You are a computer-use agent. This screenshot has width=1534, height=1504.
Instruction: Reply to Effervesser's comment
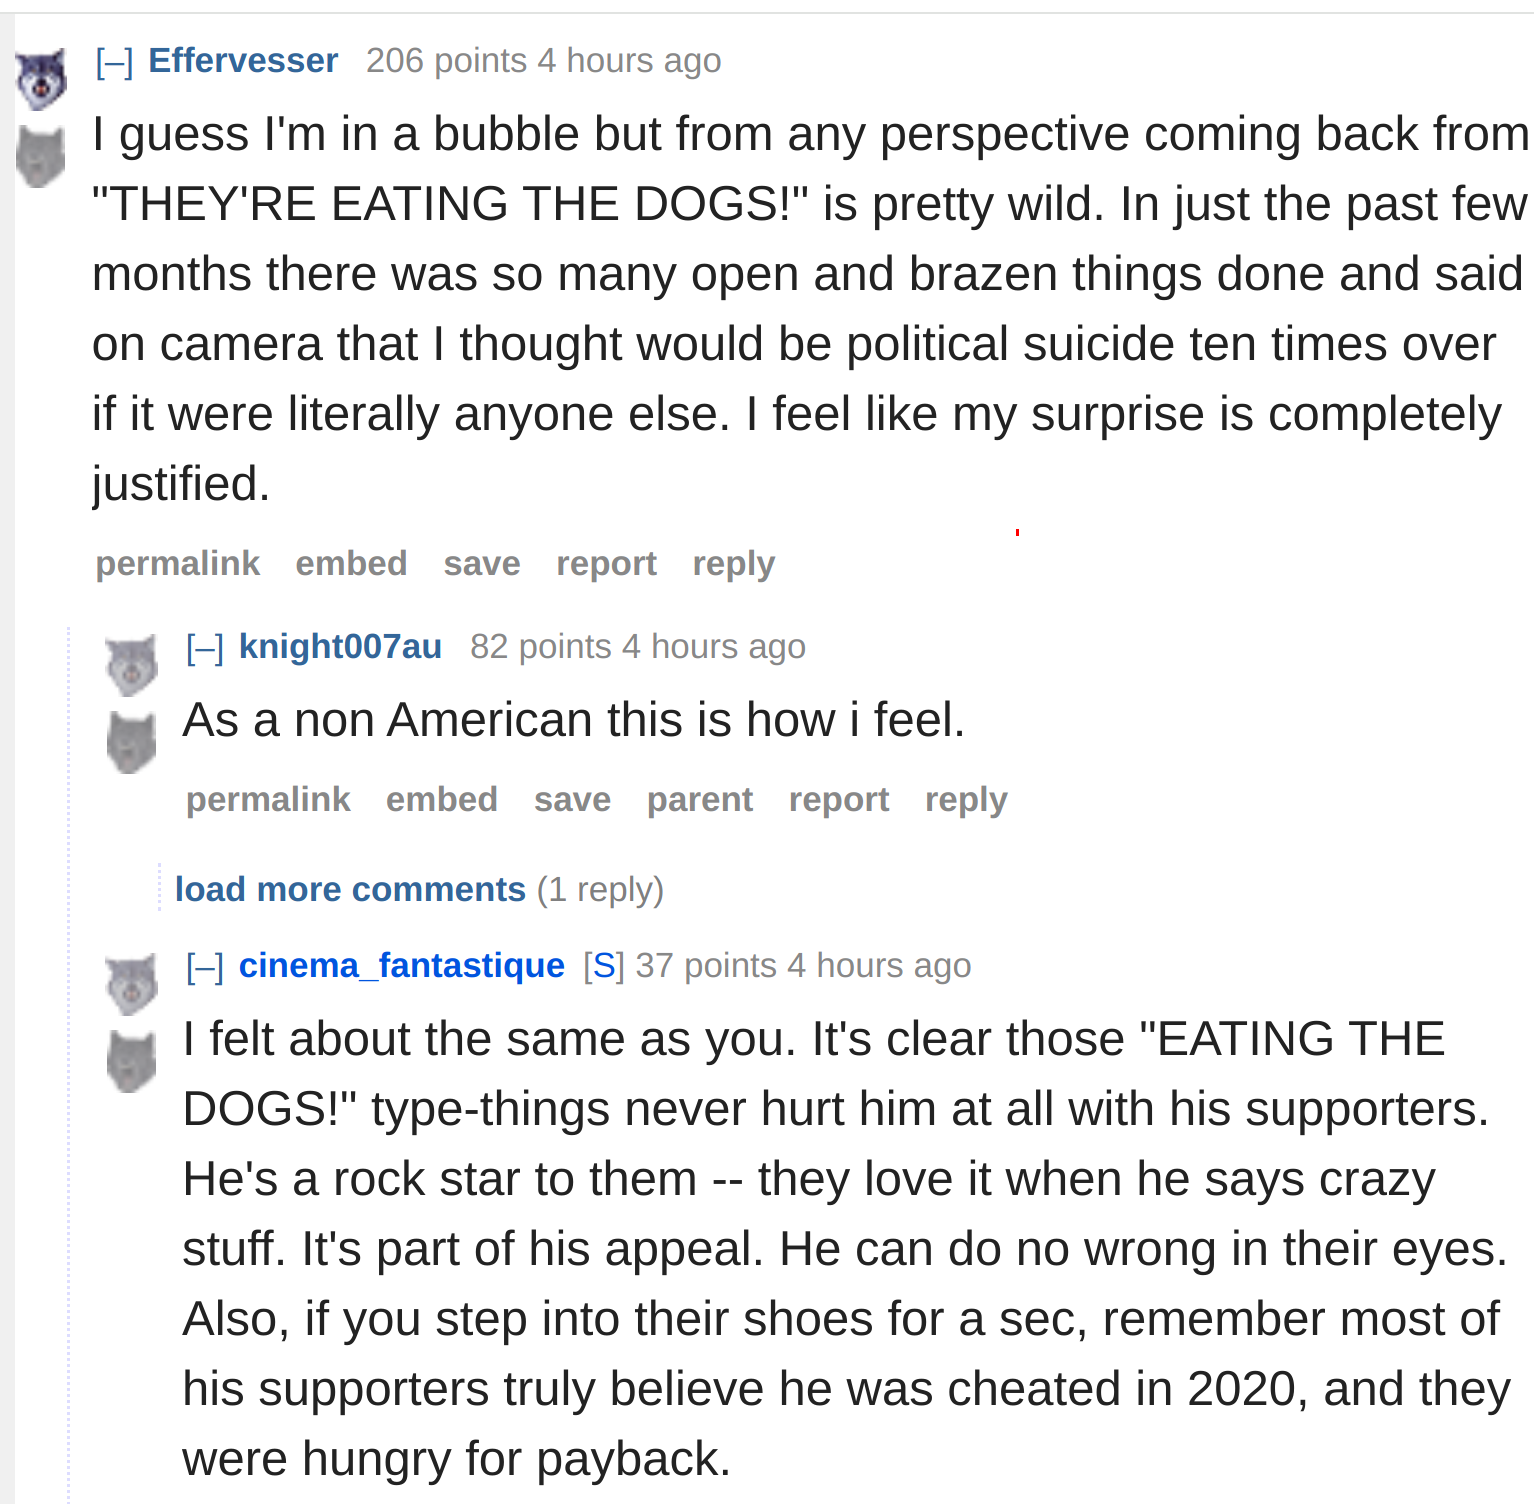[734, 564]
